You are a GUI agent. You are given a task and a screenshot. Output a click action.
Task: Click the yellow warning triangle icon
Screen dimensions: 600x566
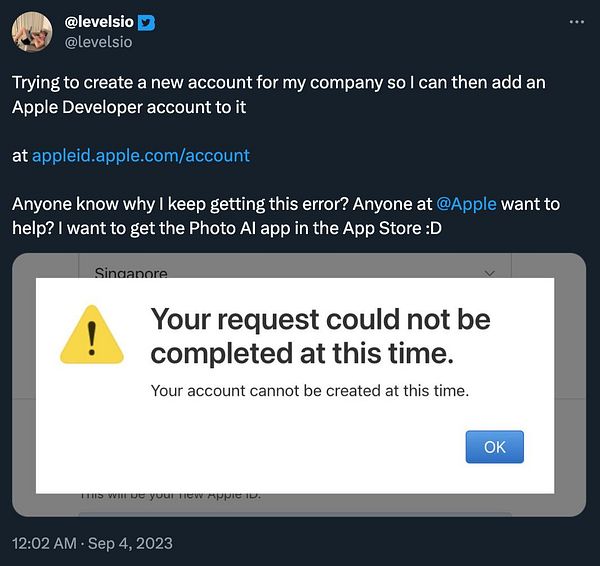91,335
